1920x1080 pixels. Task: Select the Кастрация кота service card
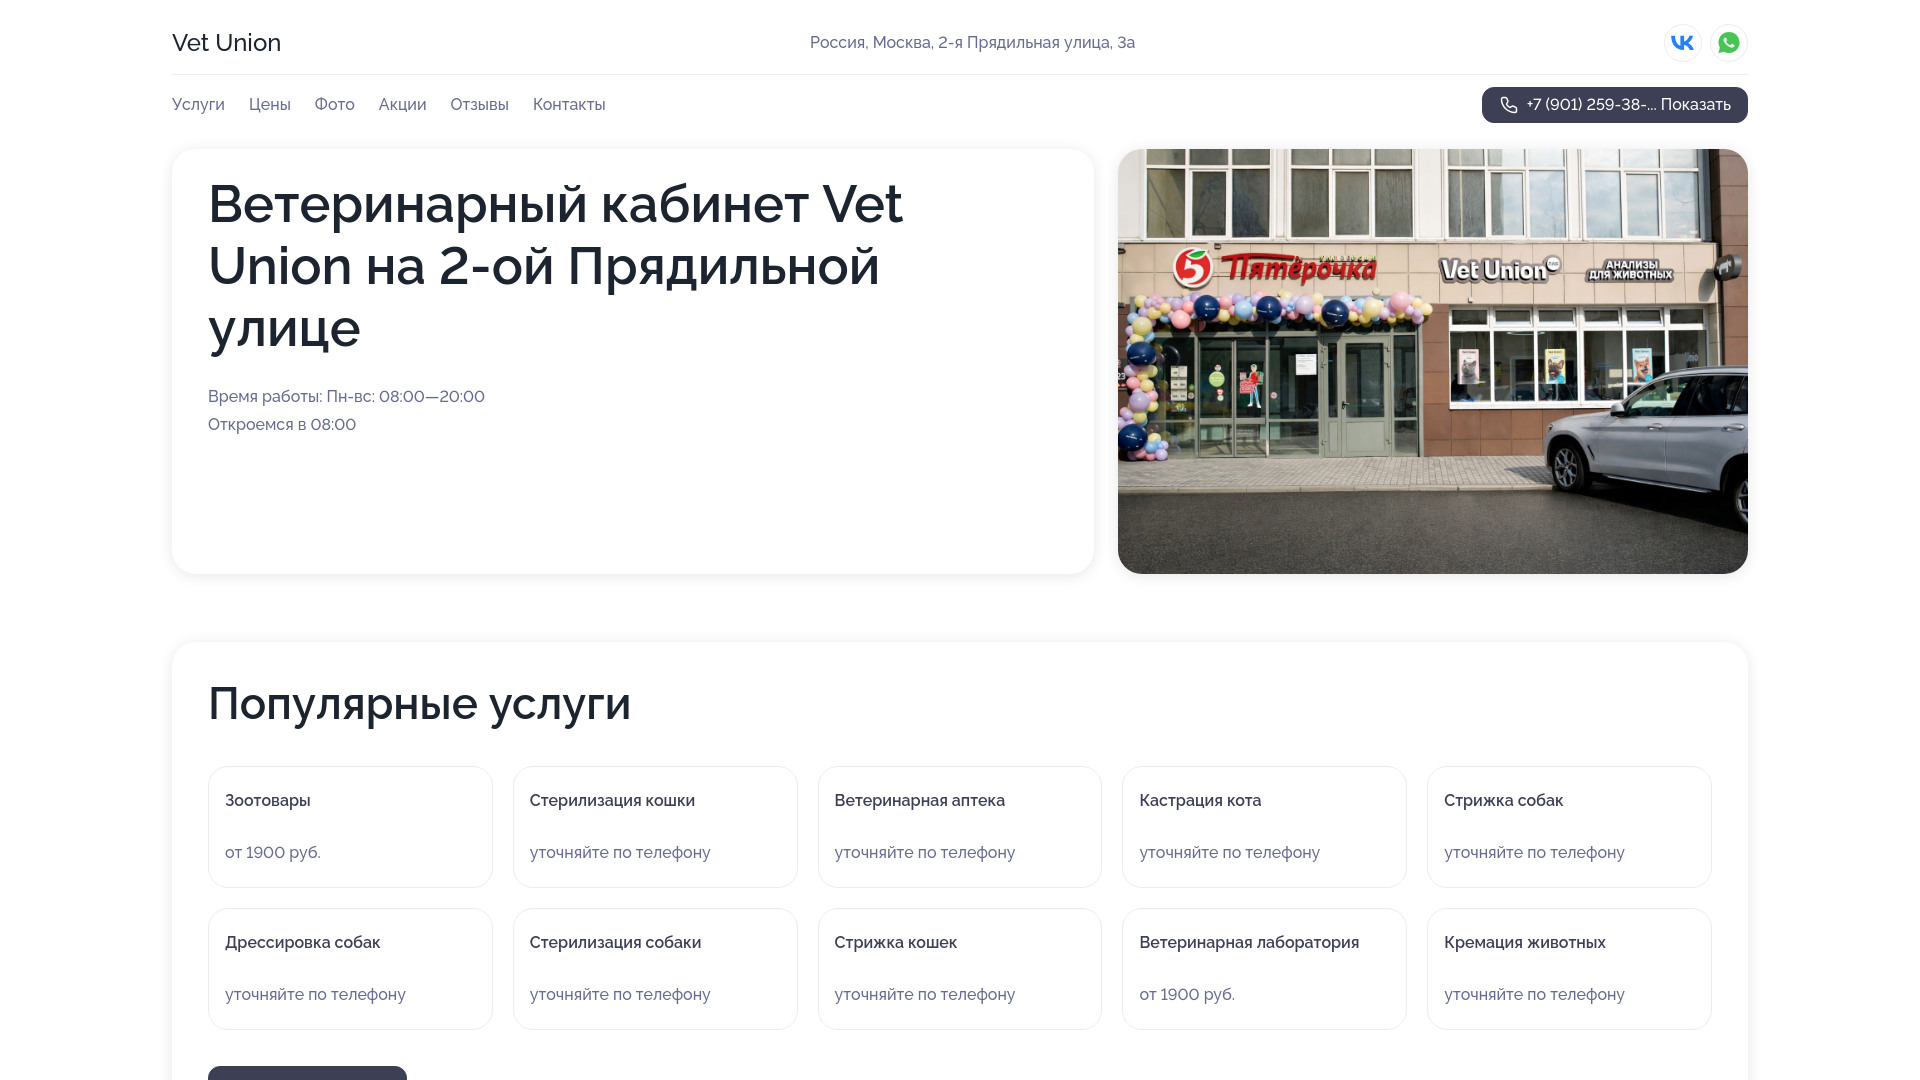pos(1264,827)
